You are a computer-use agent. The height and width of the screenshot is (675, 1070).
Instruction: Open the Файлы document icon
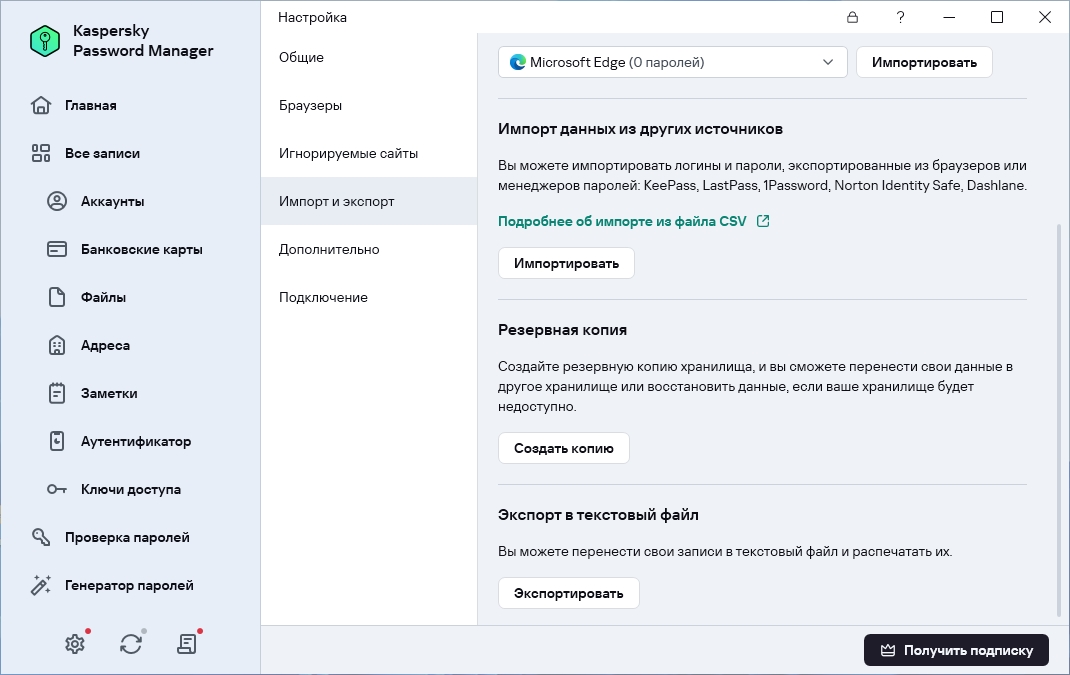click(57, 297)
